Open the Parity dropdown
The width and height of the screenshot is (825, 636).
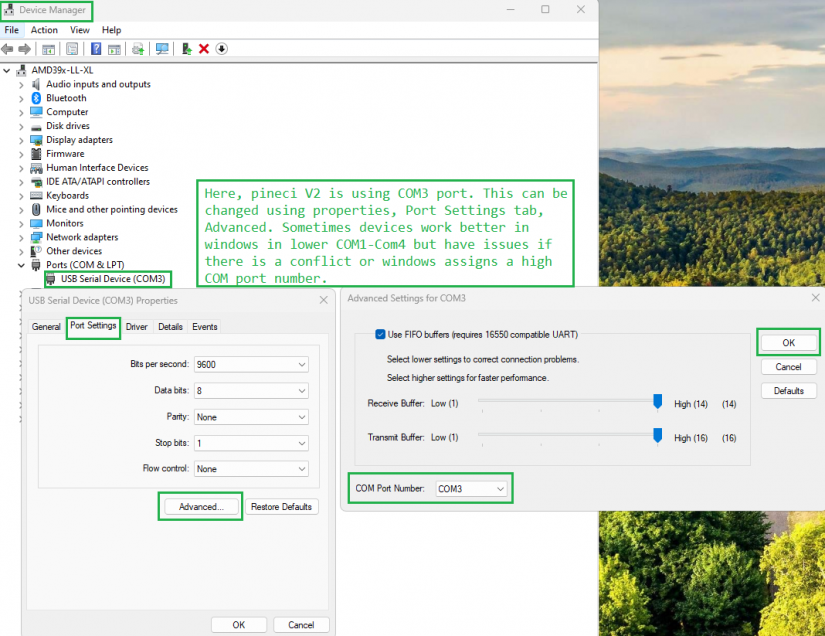tap(250, 417)
